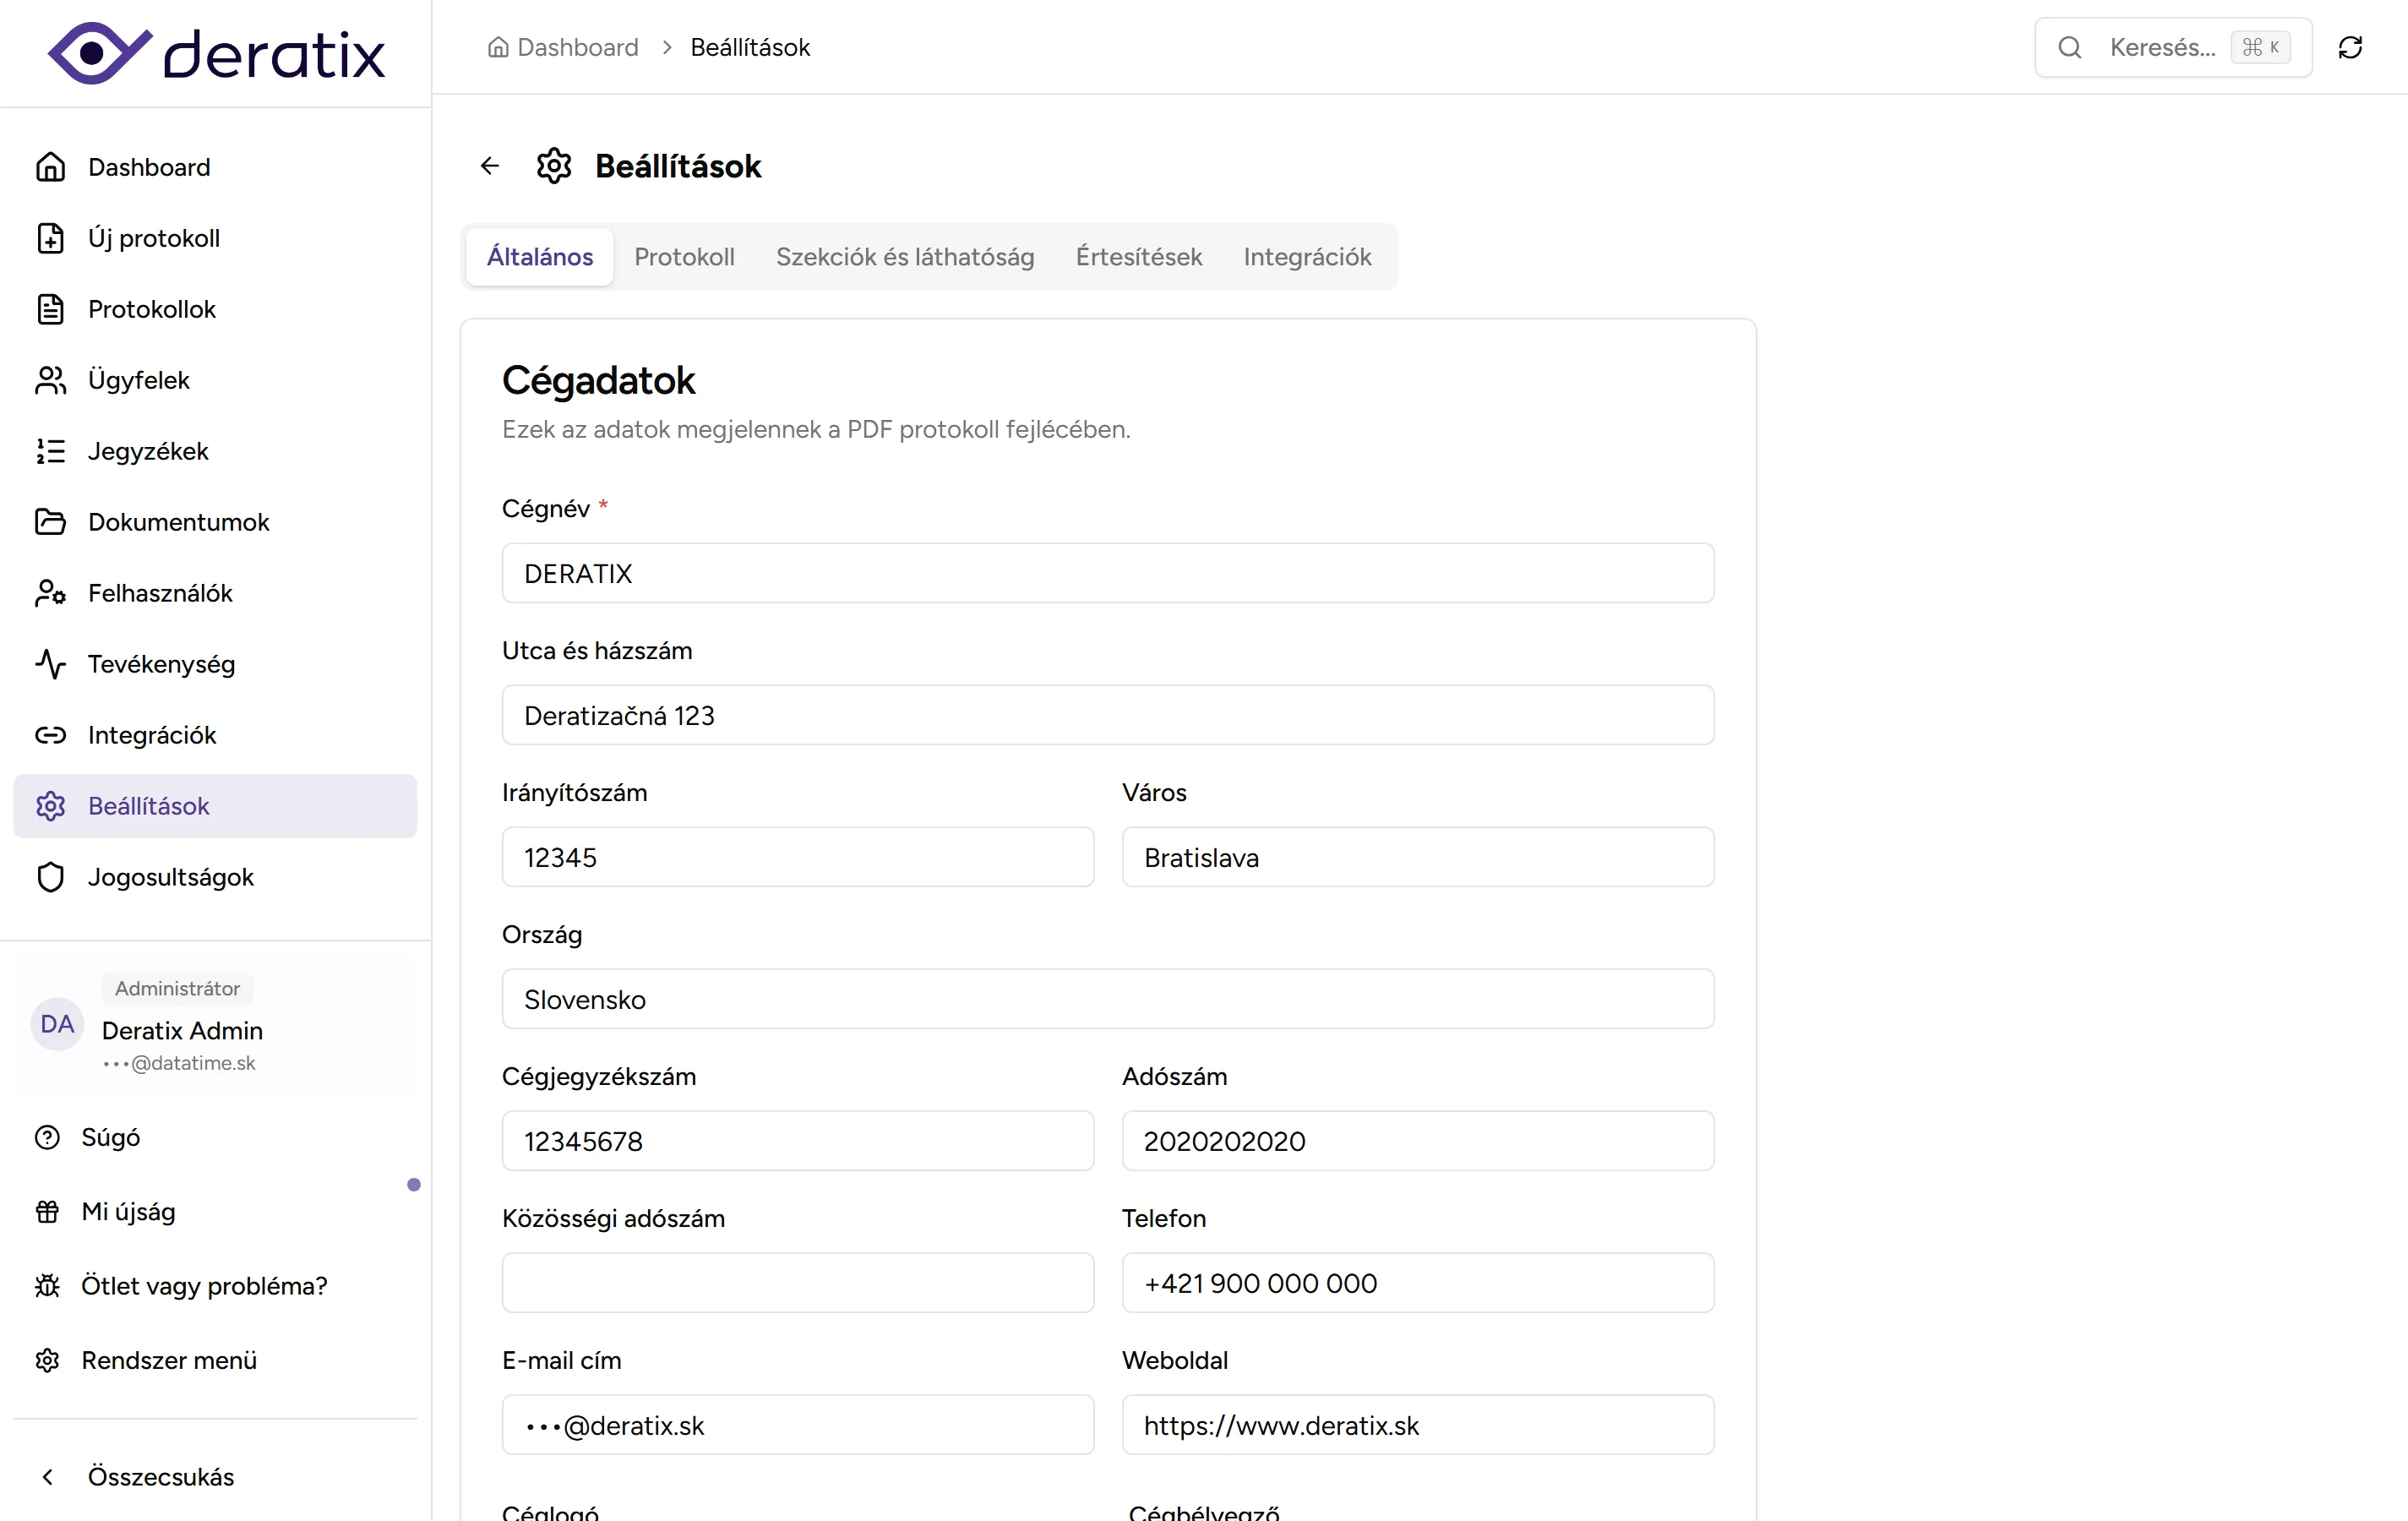The height and width of the screenshot is (1521, 2408).
Task: Report via Ötlet vagy probléma
Action: pyautogui.click(x=203, y=1285)
